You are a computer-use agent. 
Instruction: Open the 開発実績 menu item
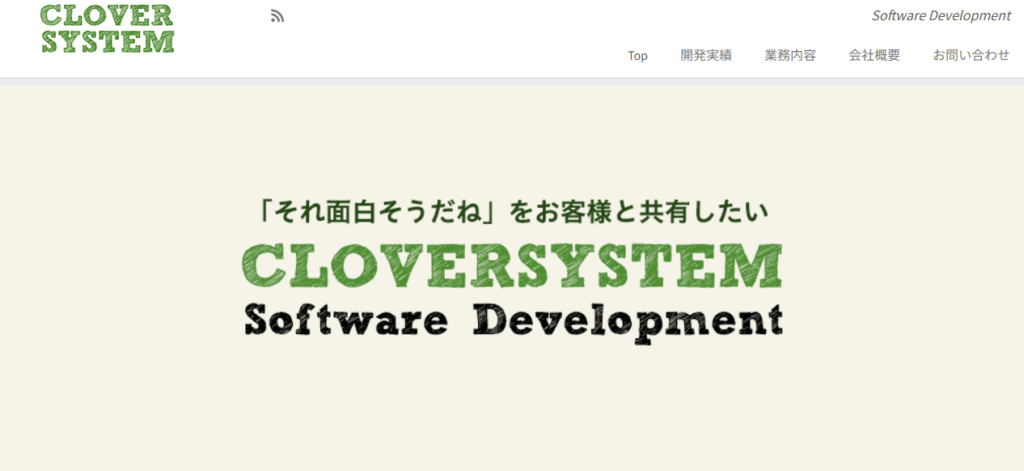(x=706, y=56)
